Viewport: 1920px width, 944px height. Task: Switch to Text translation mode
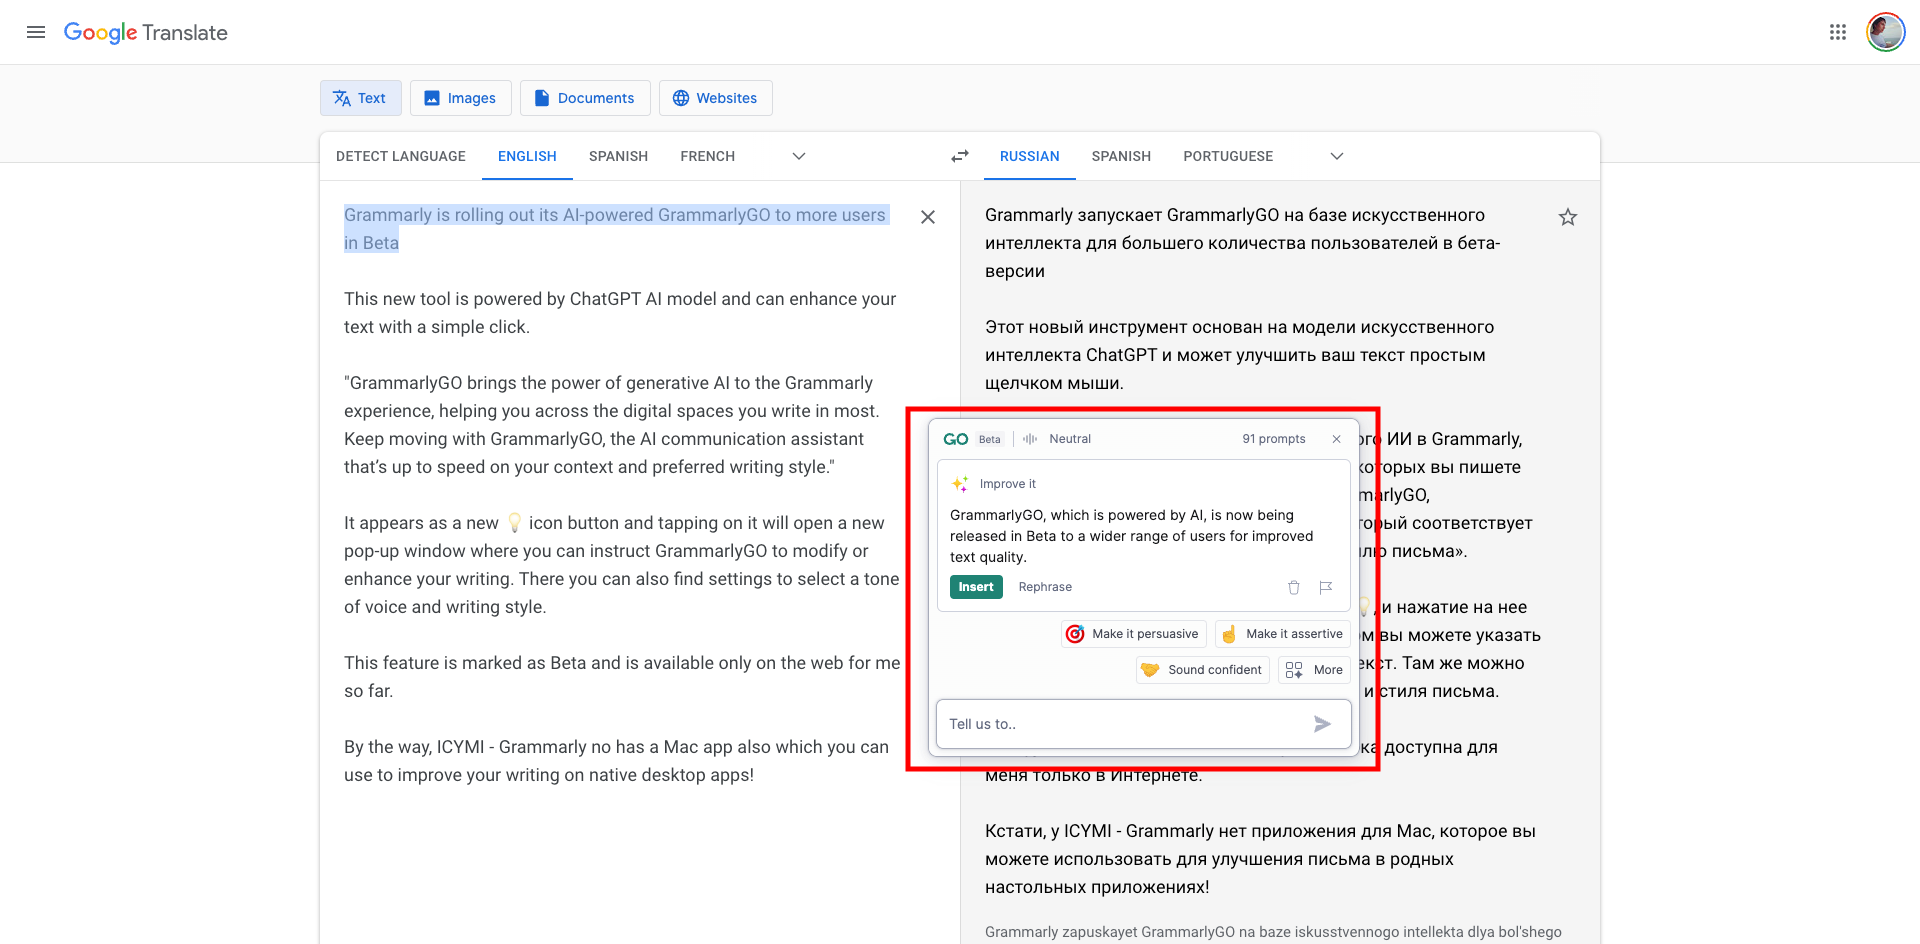tap(360, 98)
